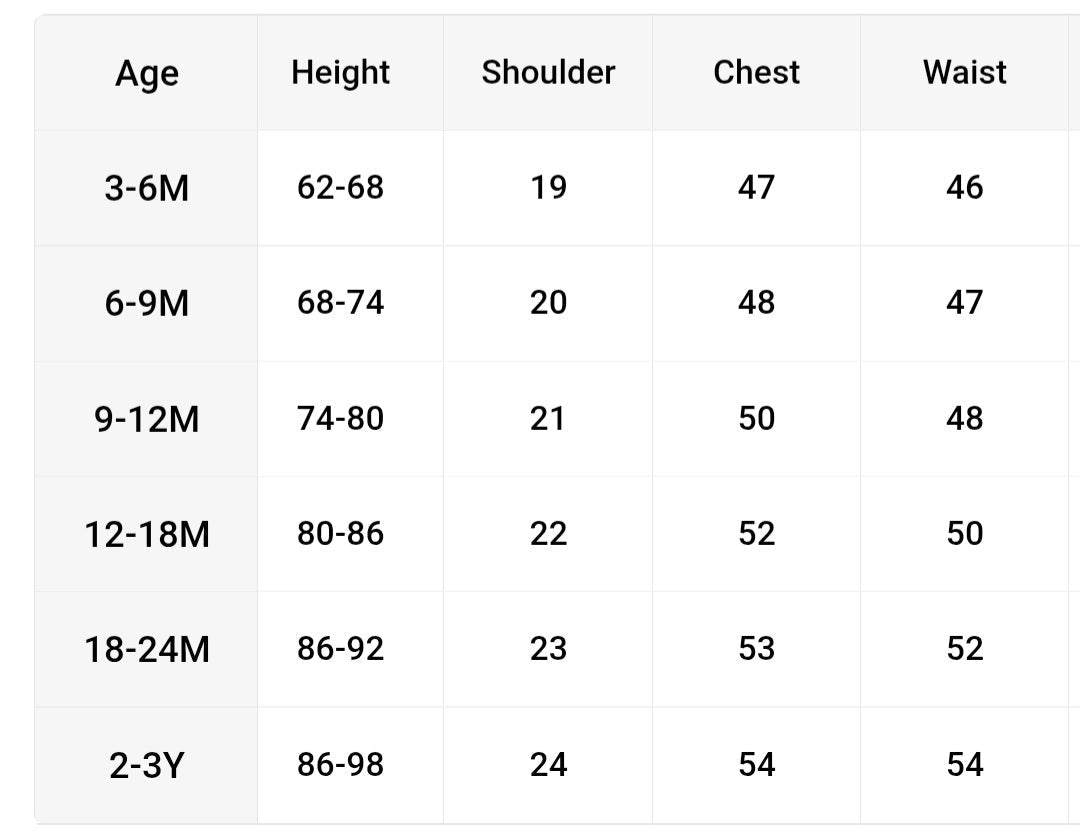Select shoulder value 23
Image resolution: width=1080 pixels, height=828 pixels.
pyautogui.click(x=548, y=649)
